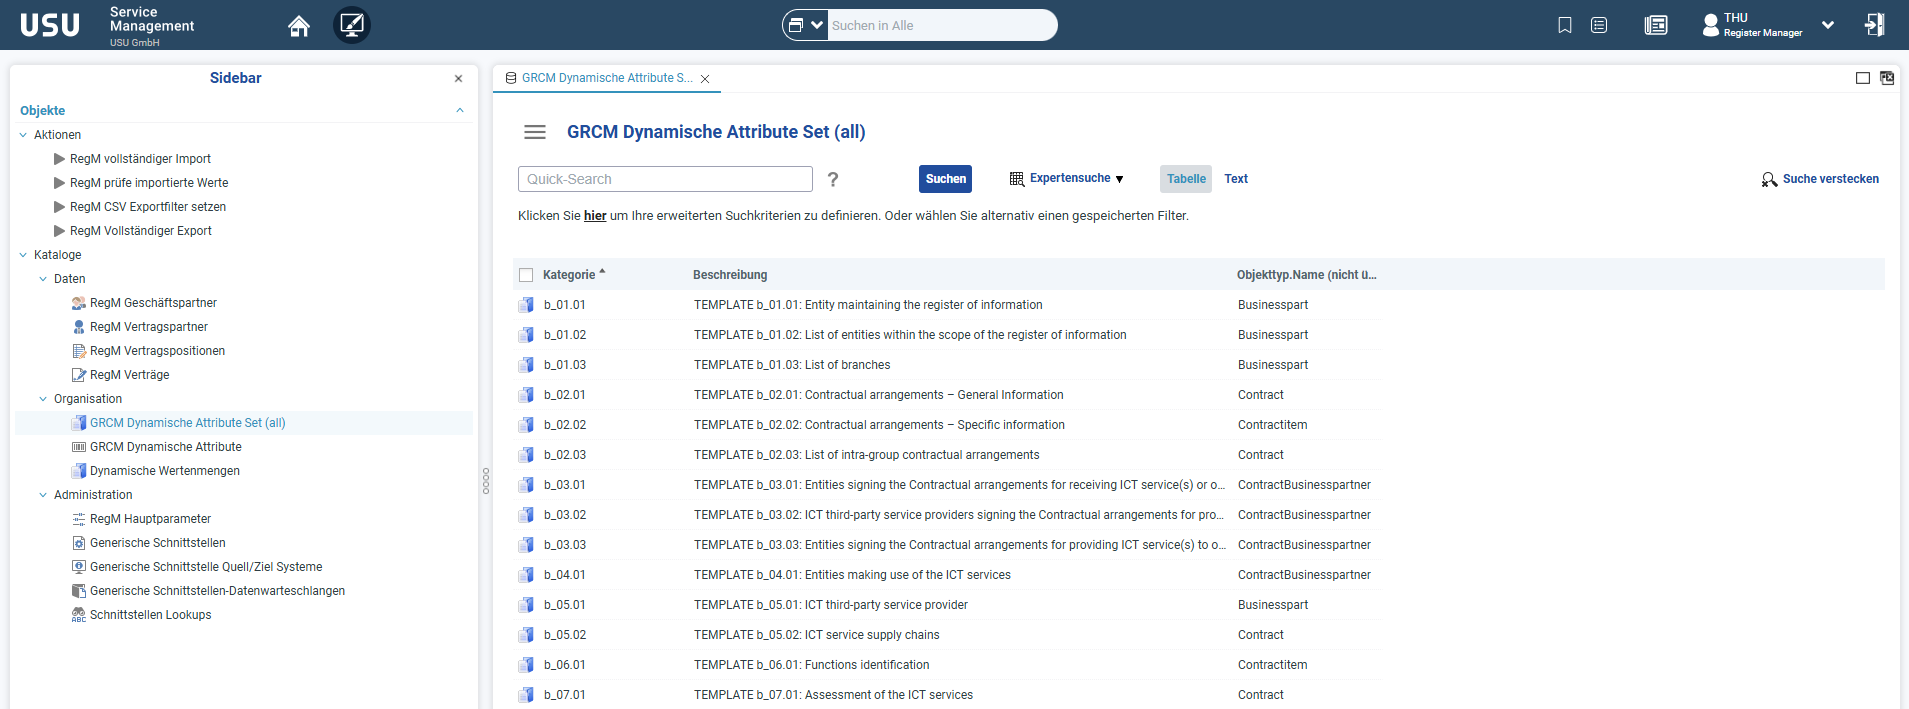Open the bookmark icon in top bar
Viewport: 1909px width, 709px height.
coord(1565,25)
